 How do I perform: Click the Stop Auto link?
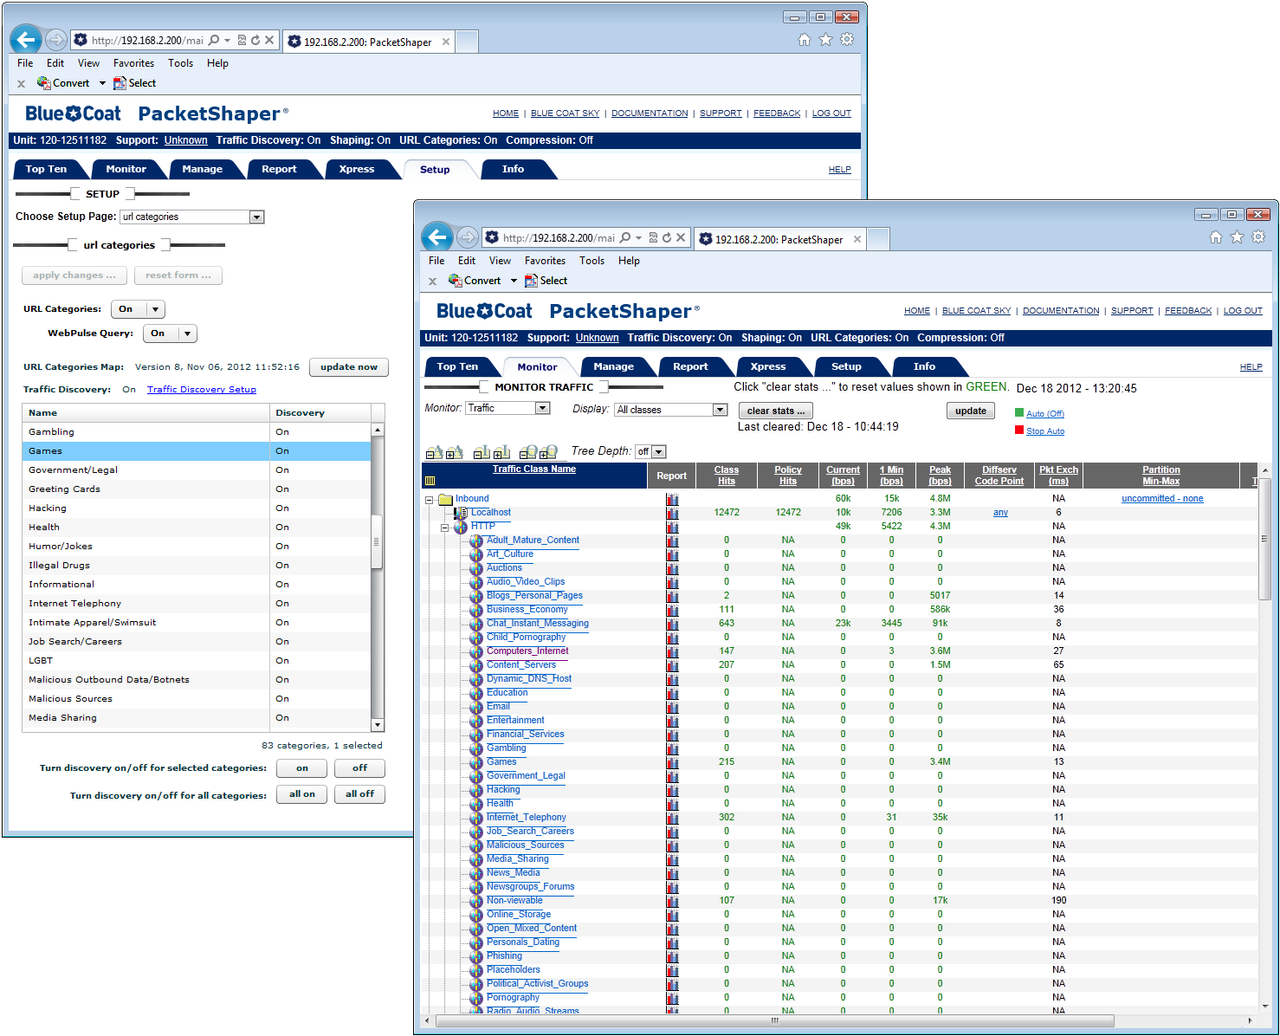1045,432
